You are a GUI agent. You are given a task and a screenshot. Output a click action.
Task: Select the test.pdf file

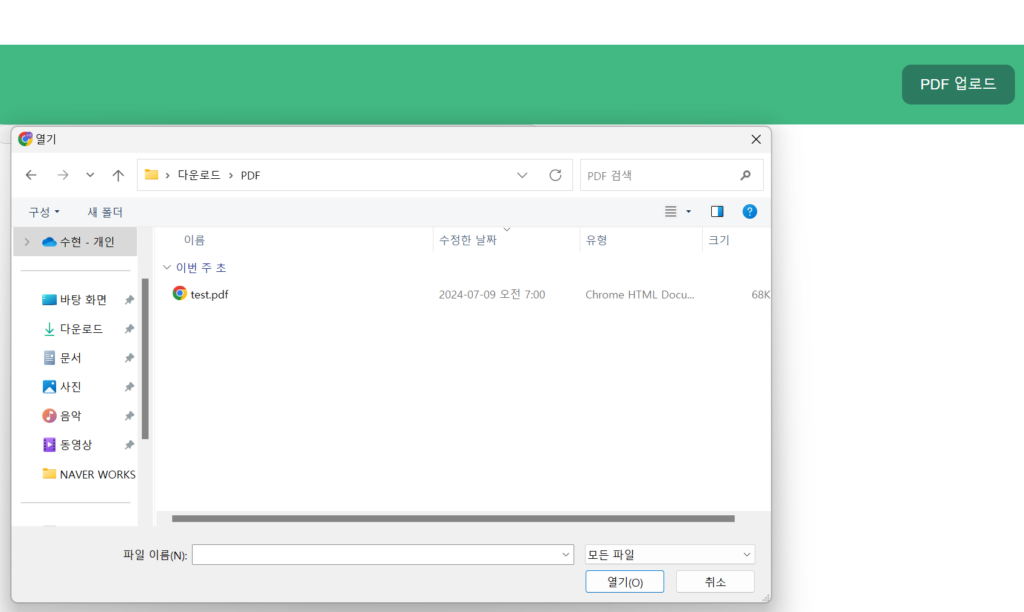coord(209,294)
